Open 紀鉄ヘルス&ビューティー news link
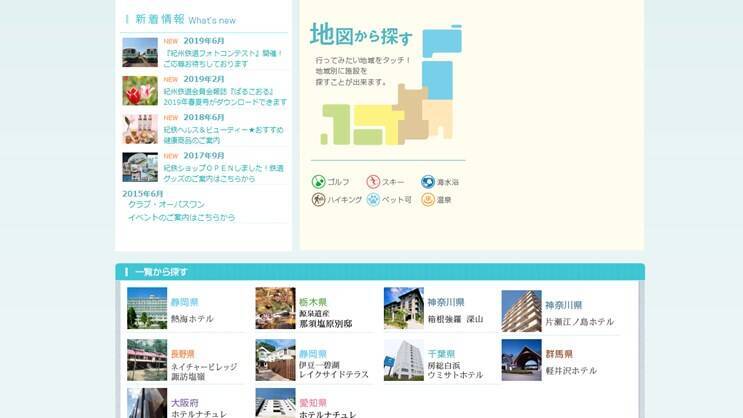This screenshot has width=743, height=418. coord(223,135)
